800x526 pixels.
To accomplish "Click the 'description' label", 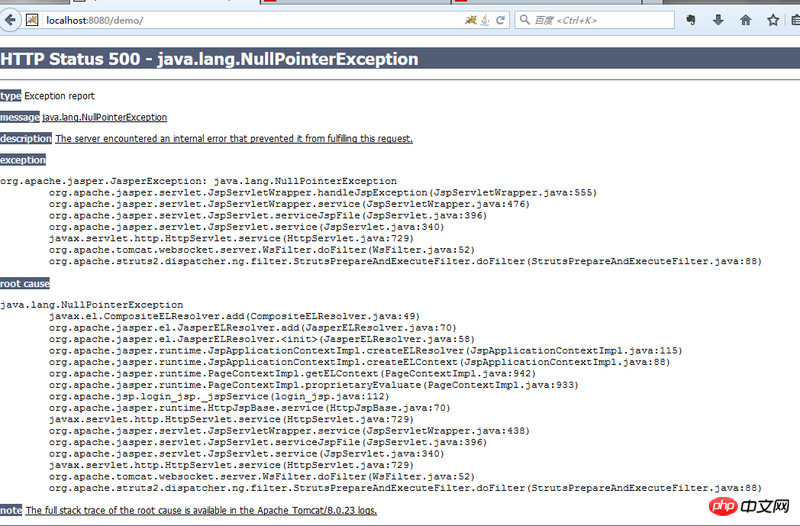I will click(26, 139).
